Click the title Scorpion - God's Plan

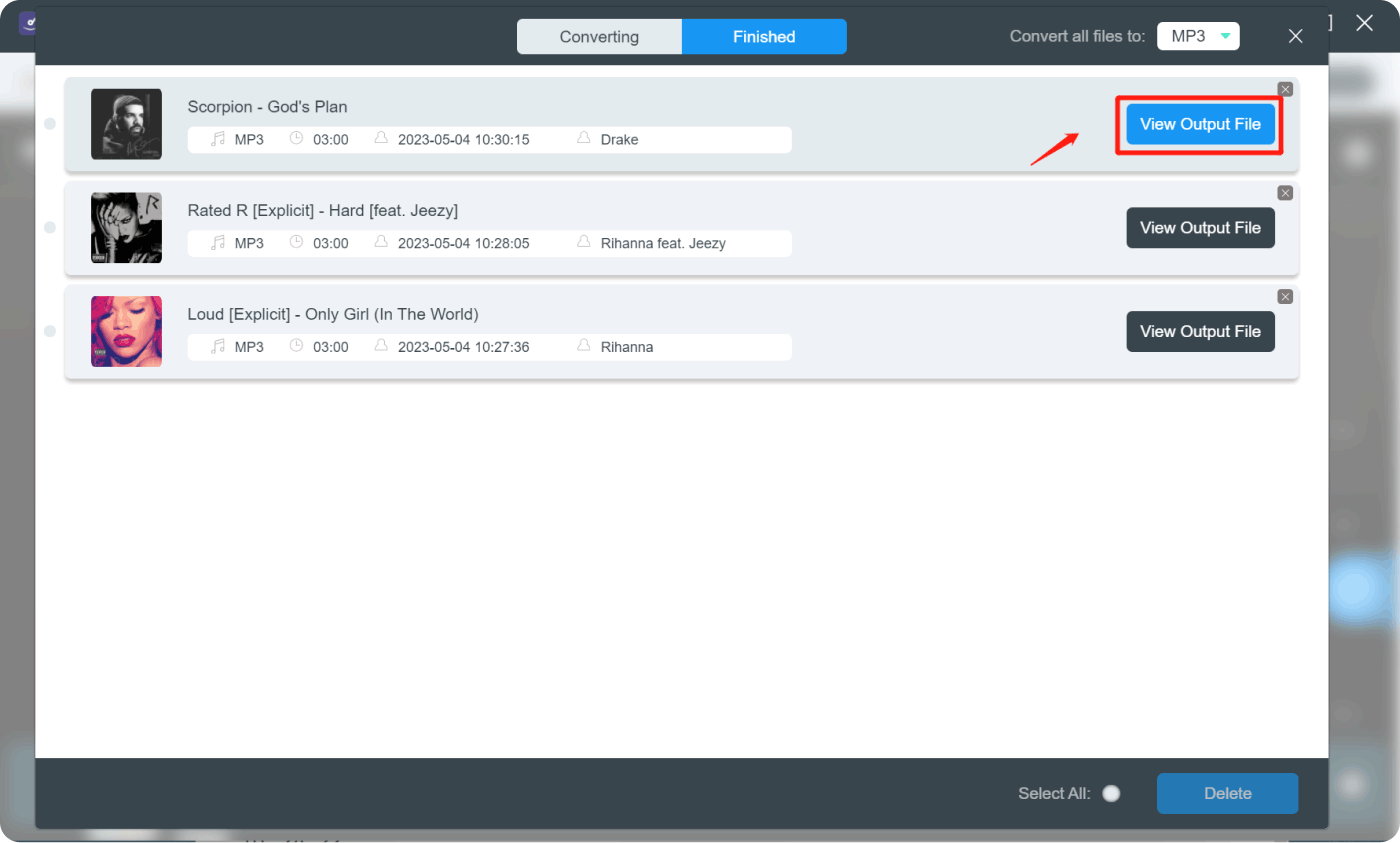pyautogui.click(x=268, y=107)
